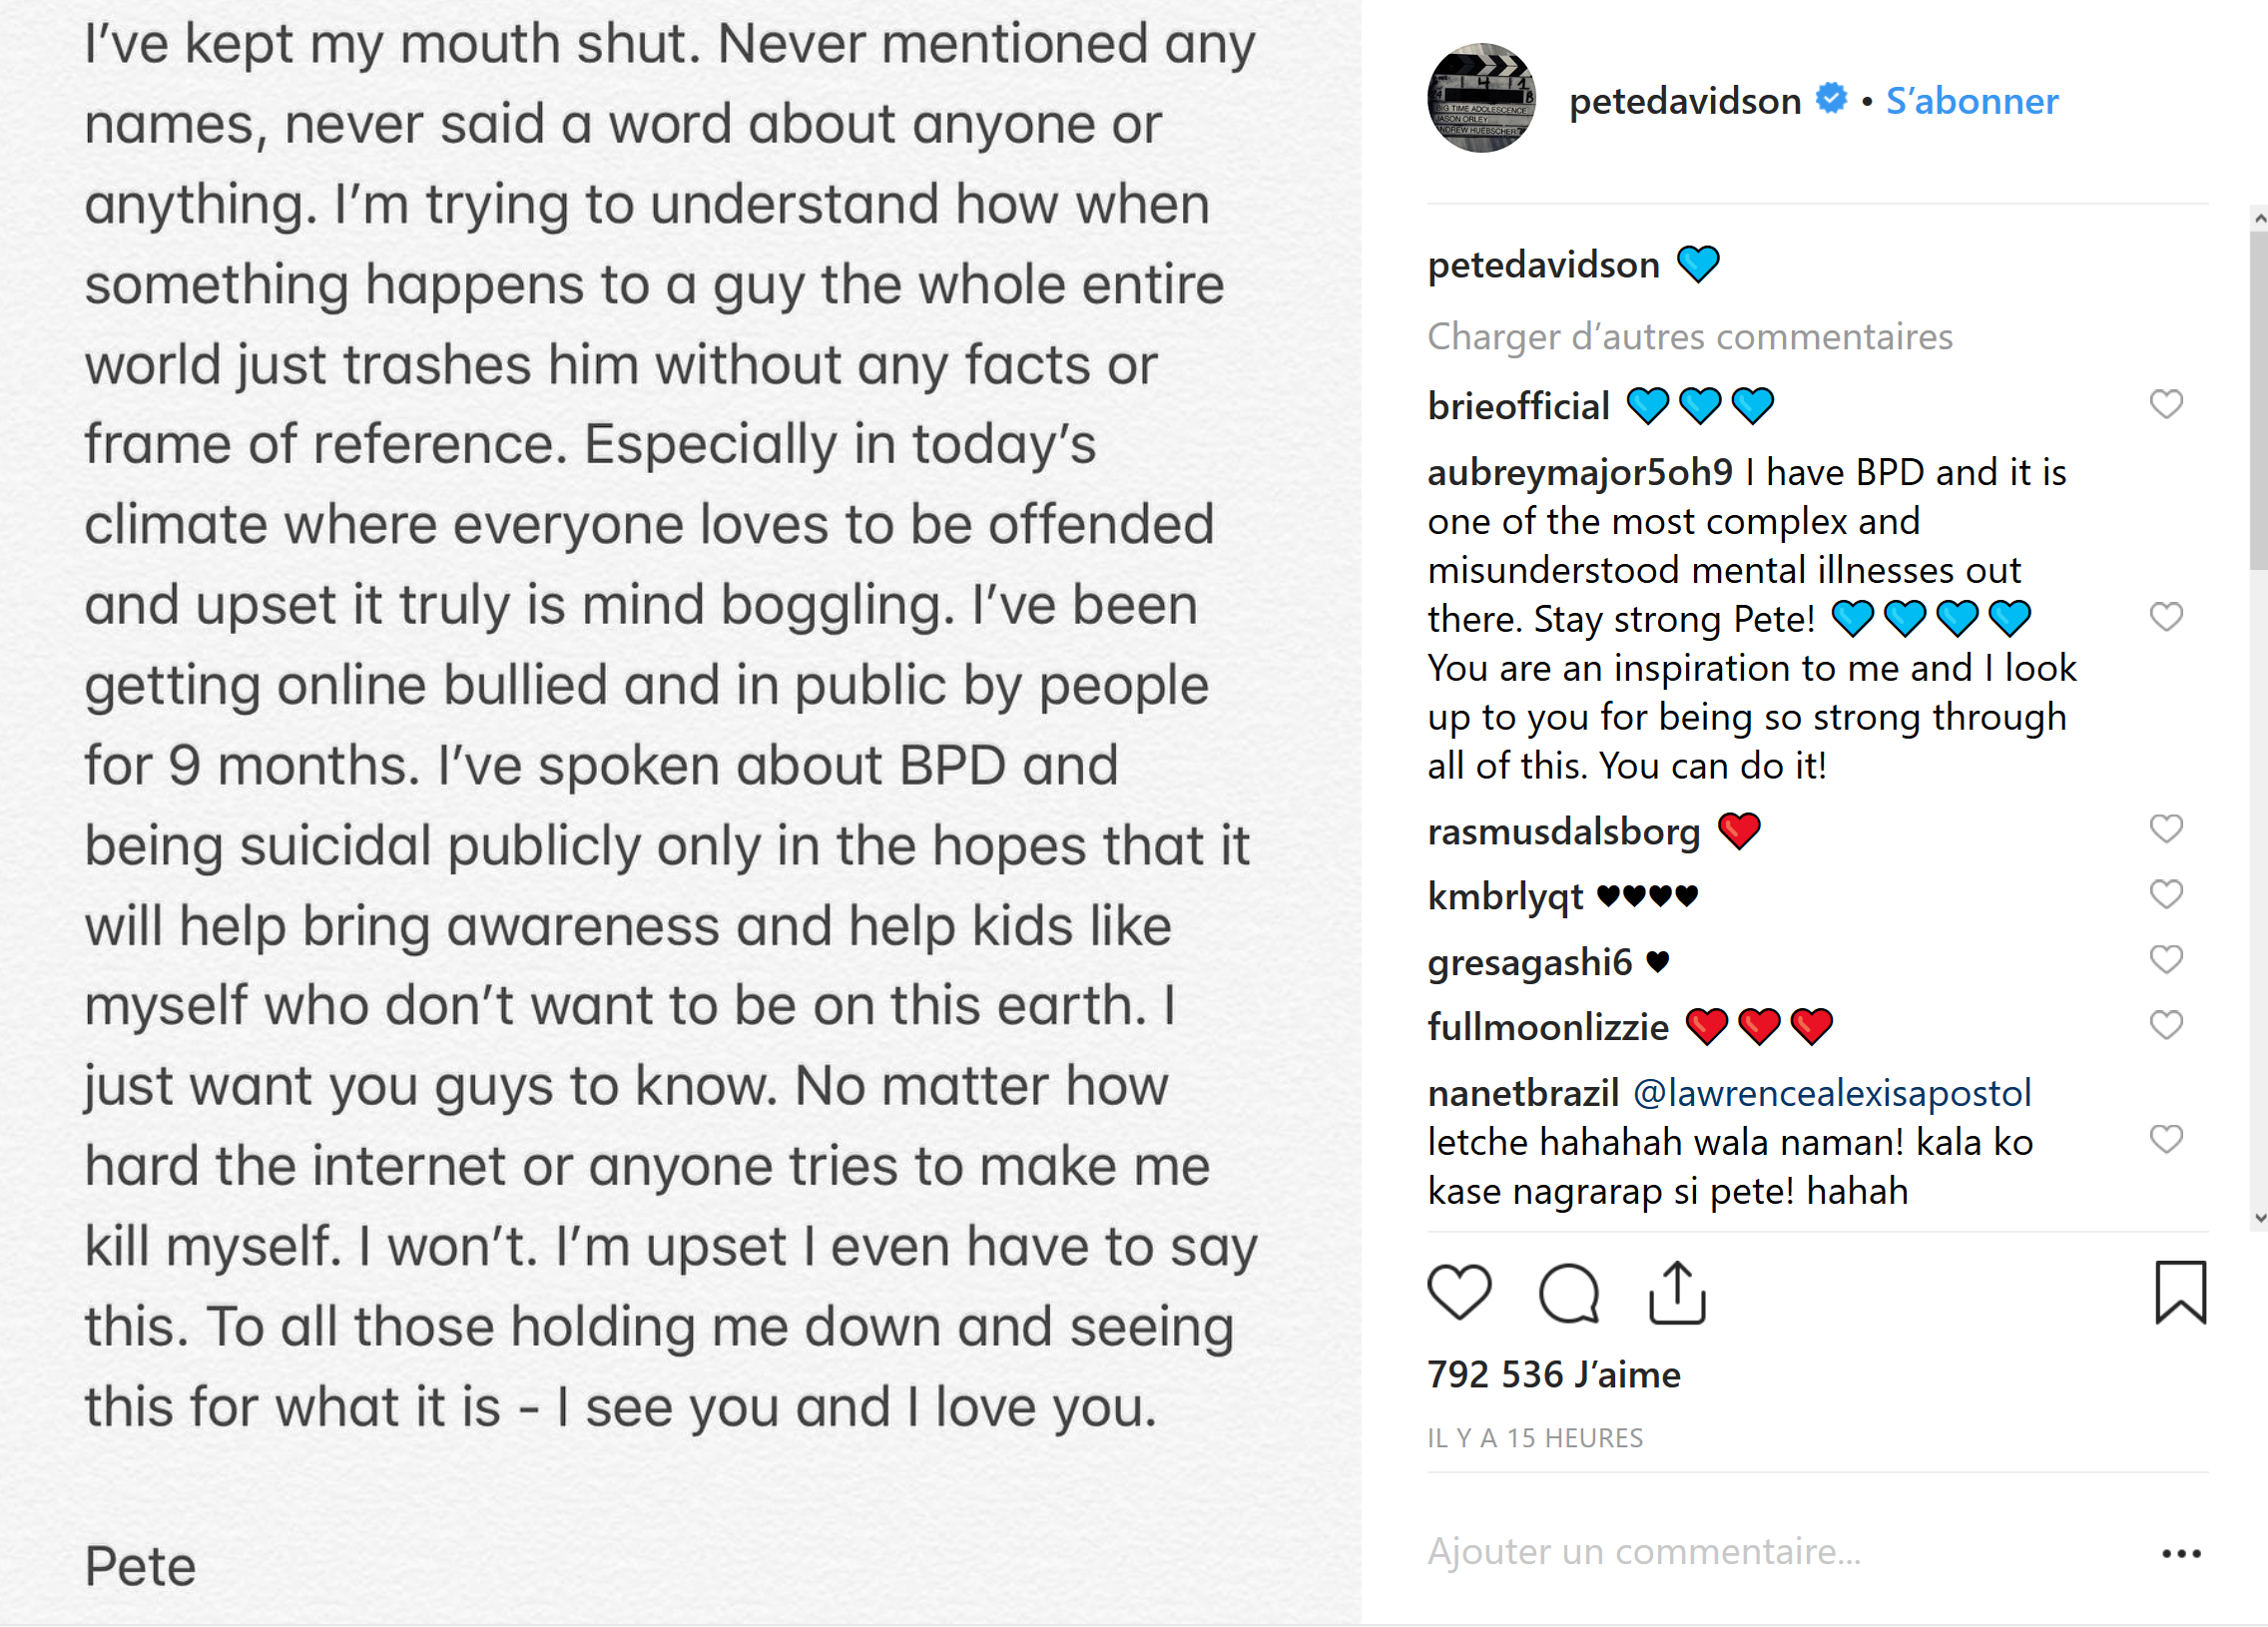
Task: Like aubreymajor5oh9's BPD comment
Action: coord(2166,617)
